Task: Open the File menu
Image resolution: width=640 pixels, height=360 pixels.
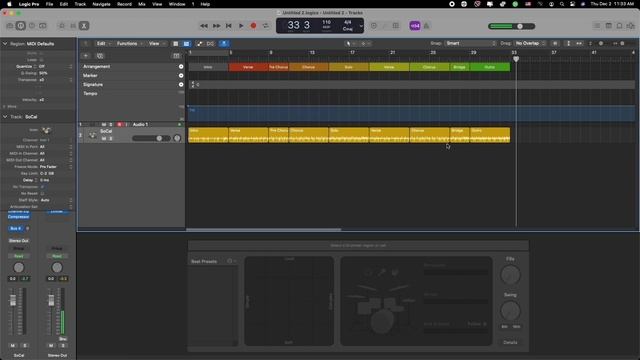Action: point(49,4)
